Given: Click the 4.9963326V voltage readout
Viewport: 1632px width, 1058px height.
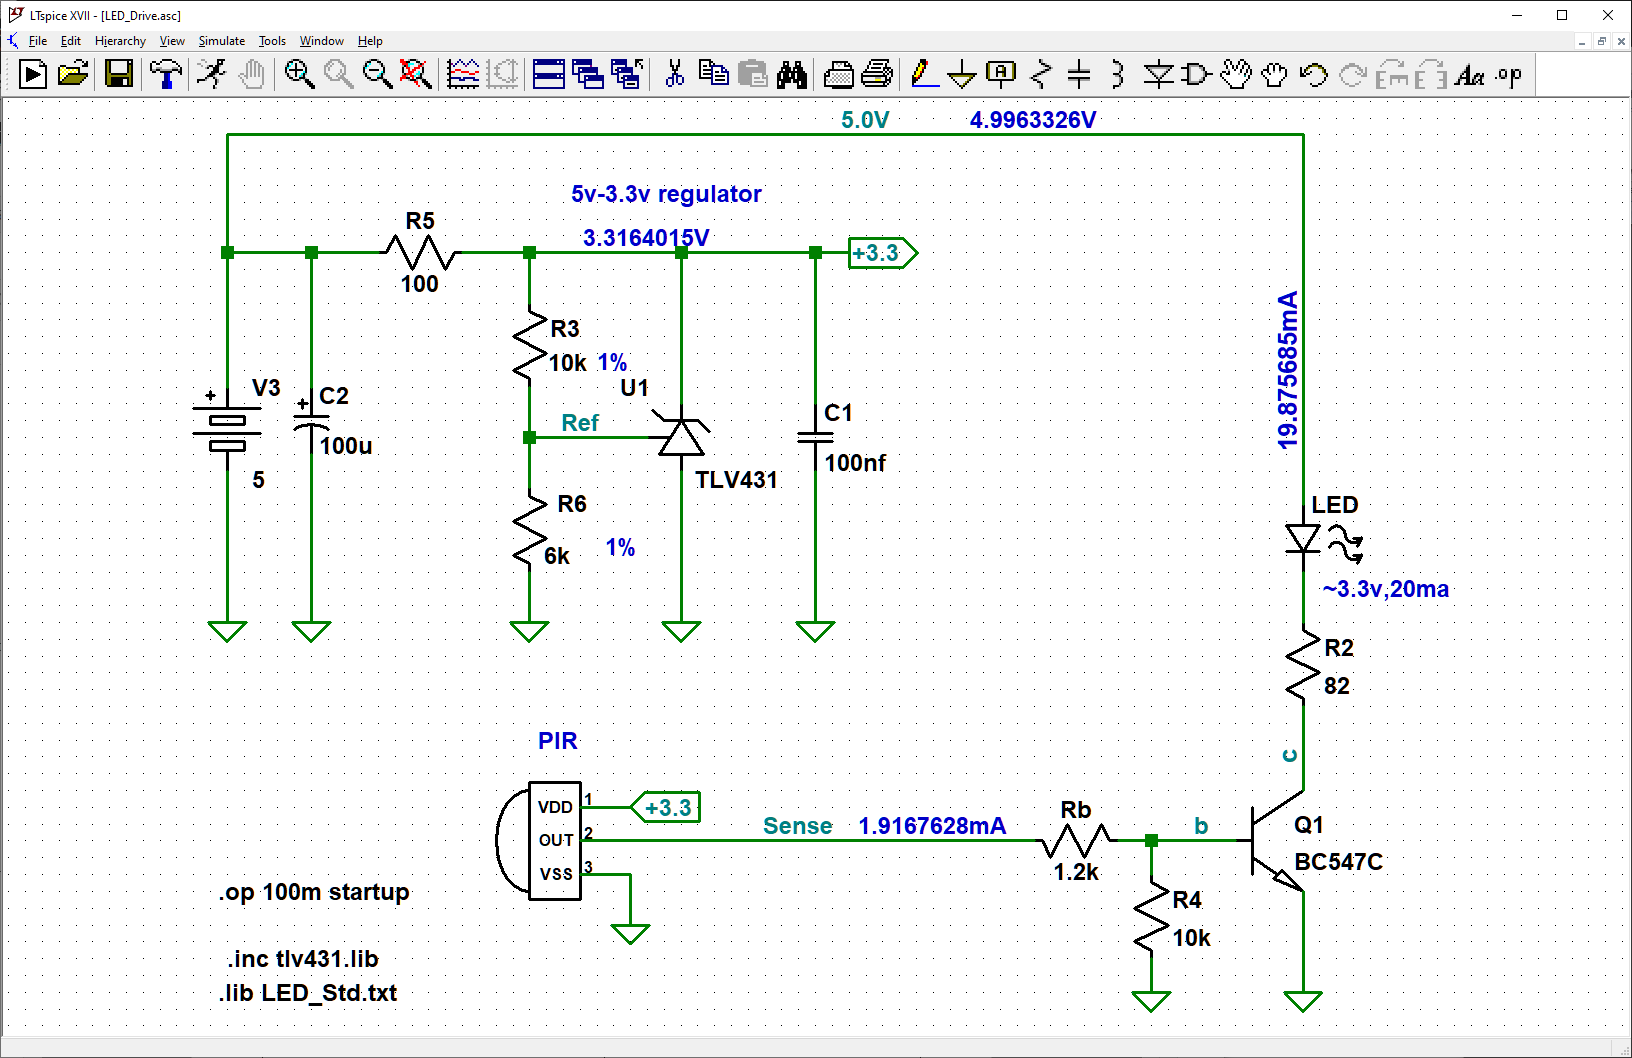Looking at the screenshot, I should point(1033,120).
